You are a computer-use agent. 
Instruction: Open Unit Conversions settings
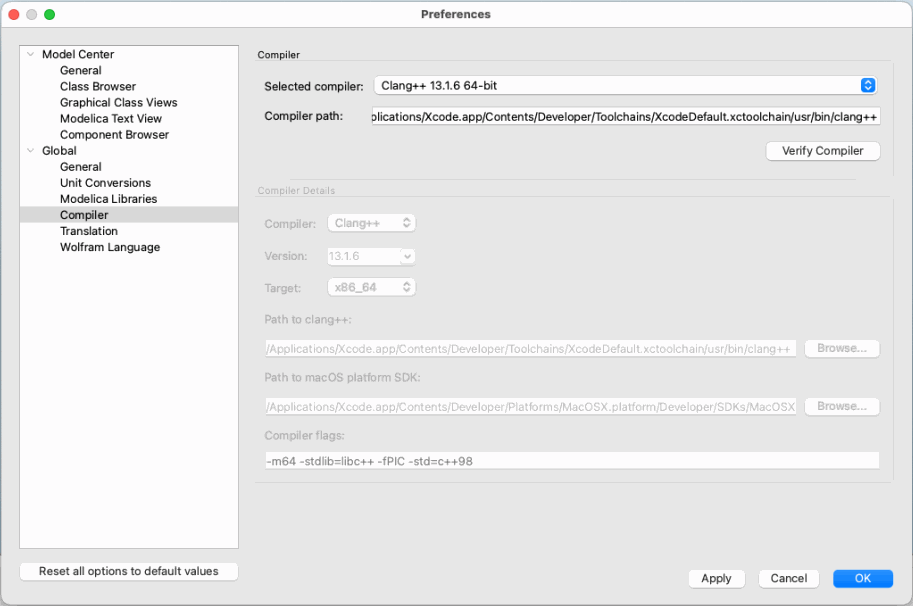tap(105, 183)
